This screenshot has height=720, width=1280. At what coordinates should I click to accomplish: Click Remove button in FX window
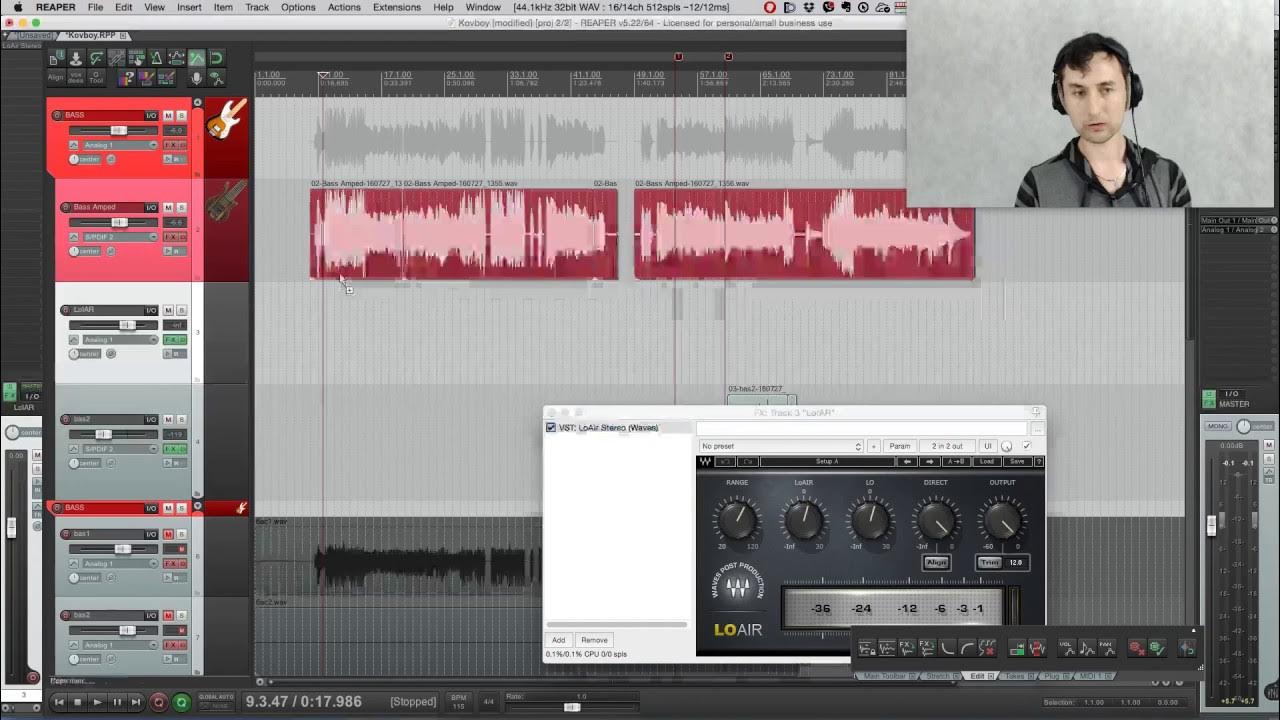click(x=594, y=640)
